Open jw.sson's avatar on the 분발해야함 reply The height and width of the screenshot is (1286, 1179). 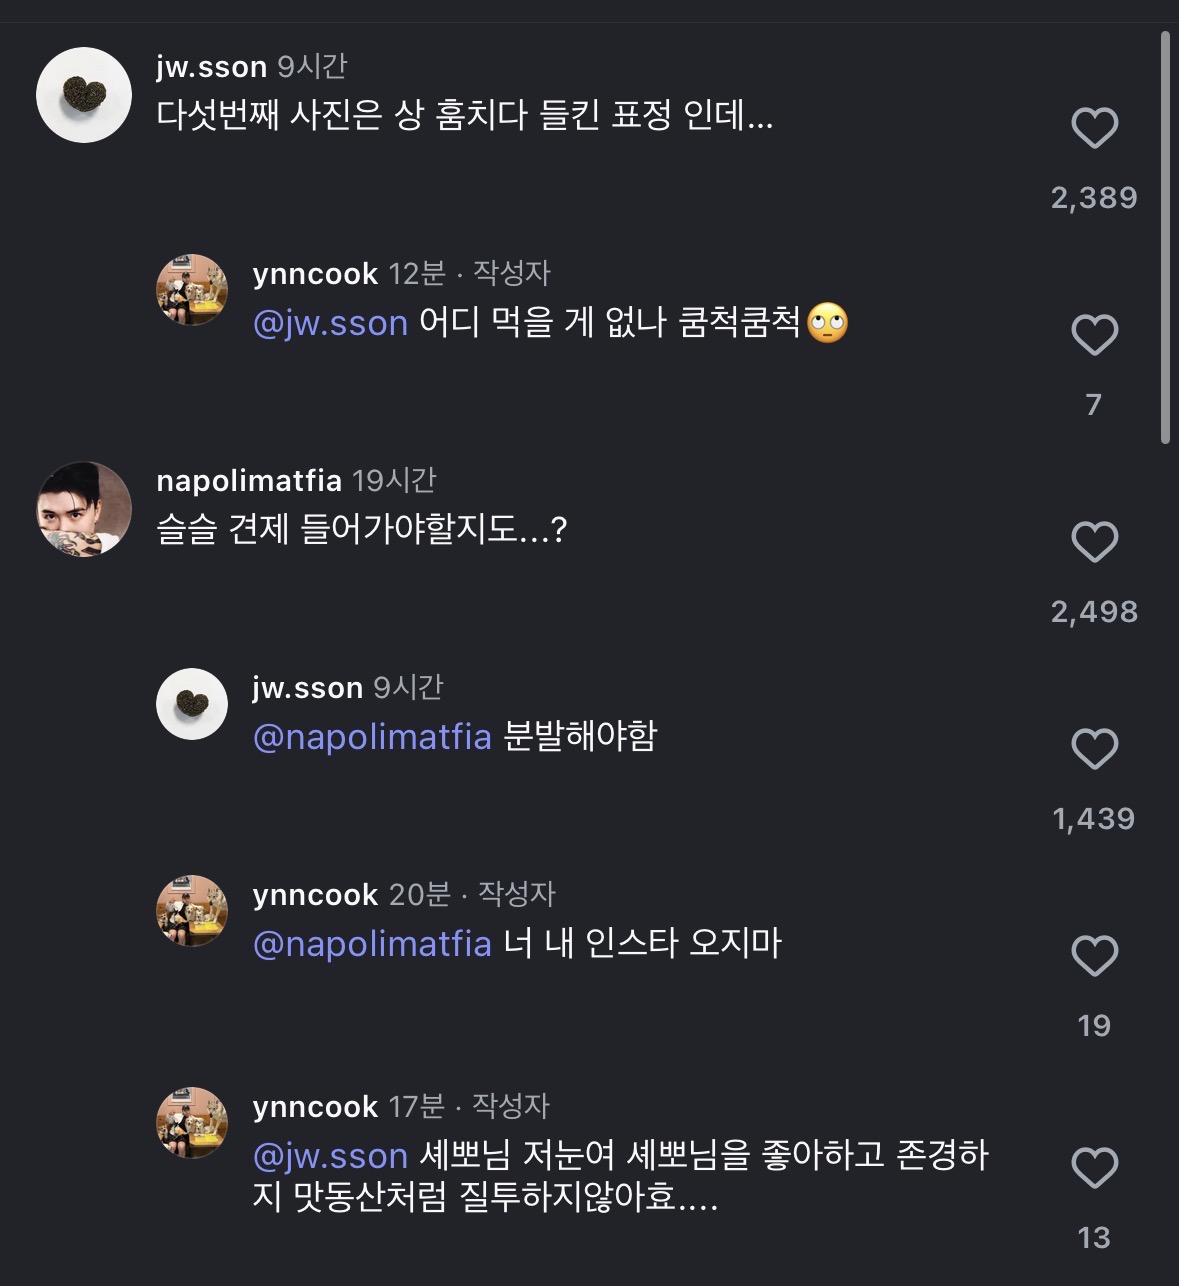(x=192, y=704)
